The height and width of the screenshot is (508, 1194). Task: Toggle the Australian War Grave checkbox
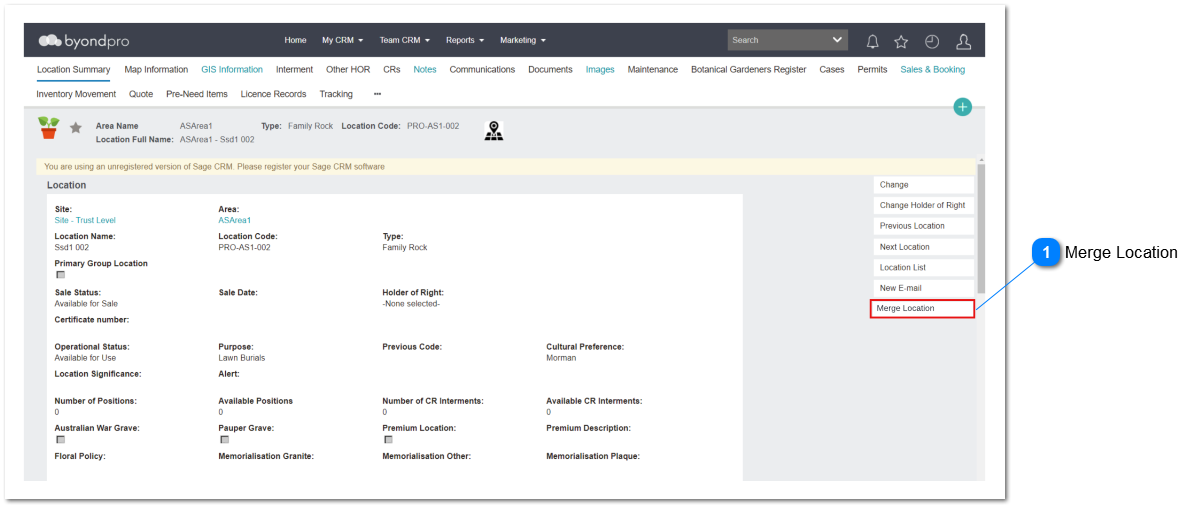(60, 439)
